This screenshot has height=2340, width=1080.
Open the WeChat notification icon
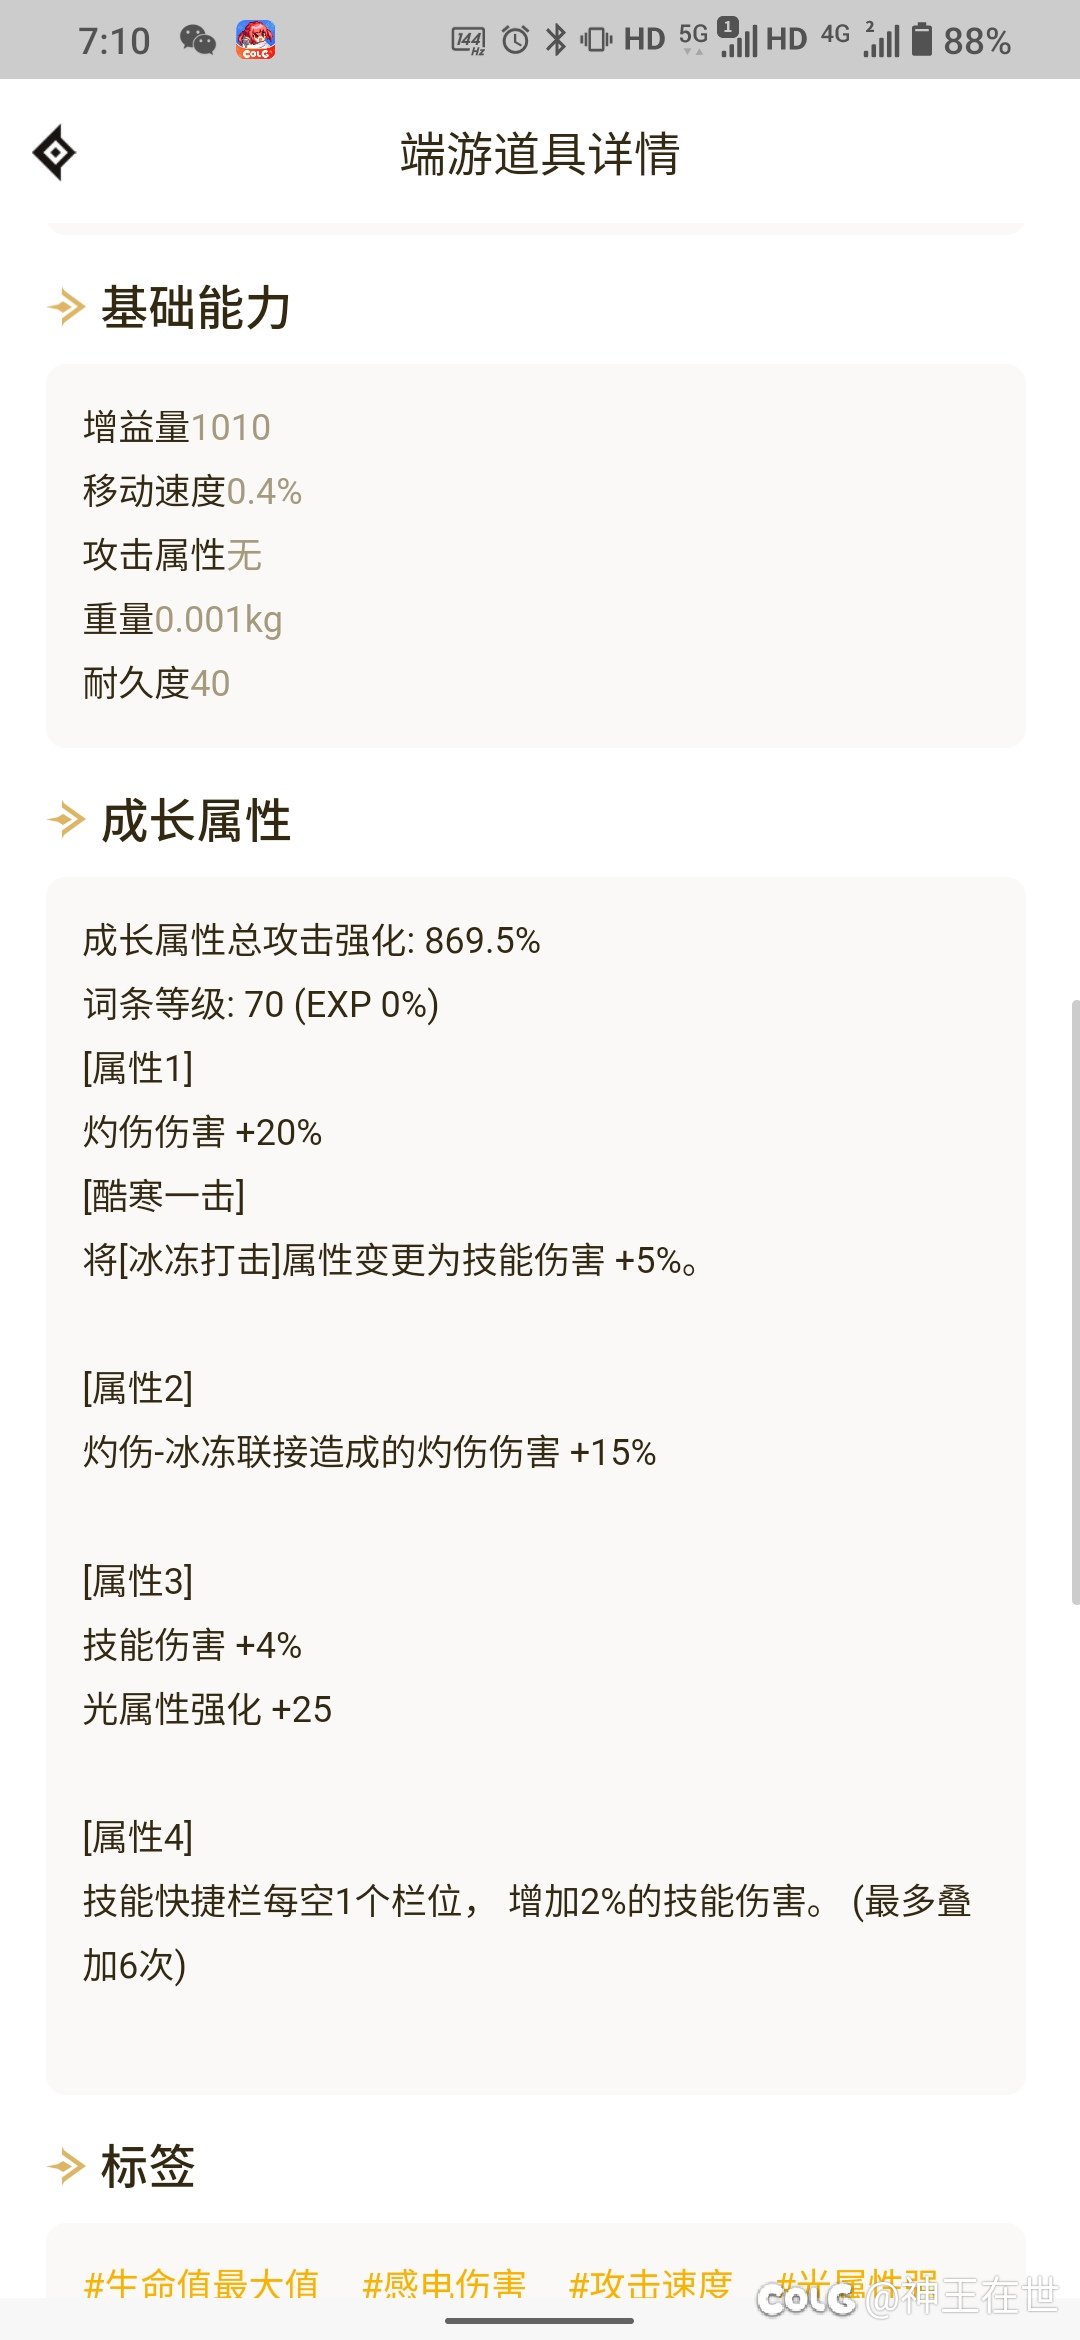[197, 40]
